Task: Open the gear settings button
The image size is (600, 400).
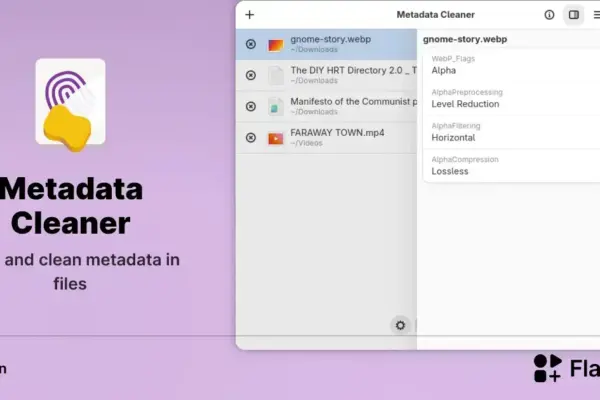Action: click(400, 325)
